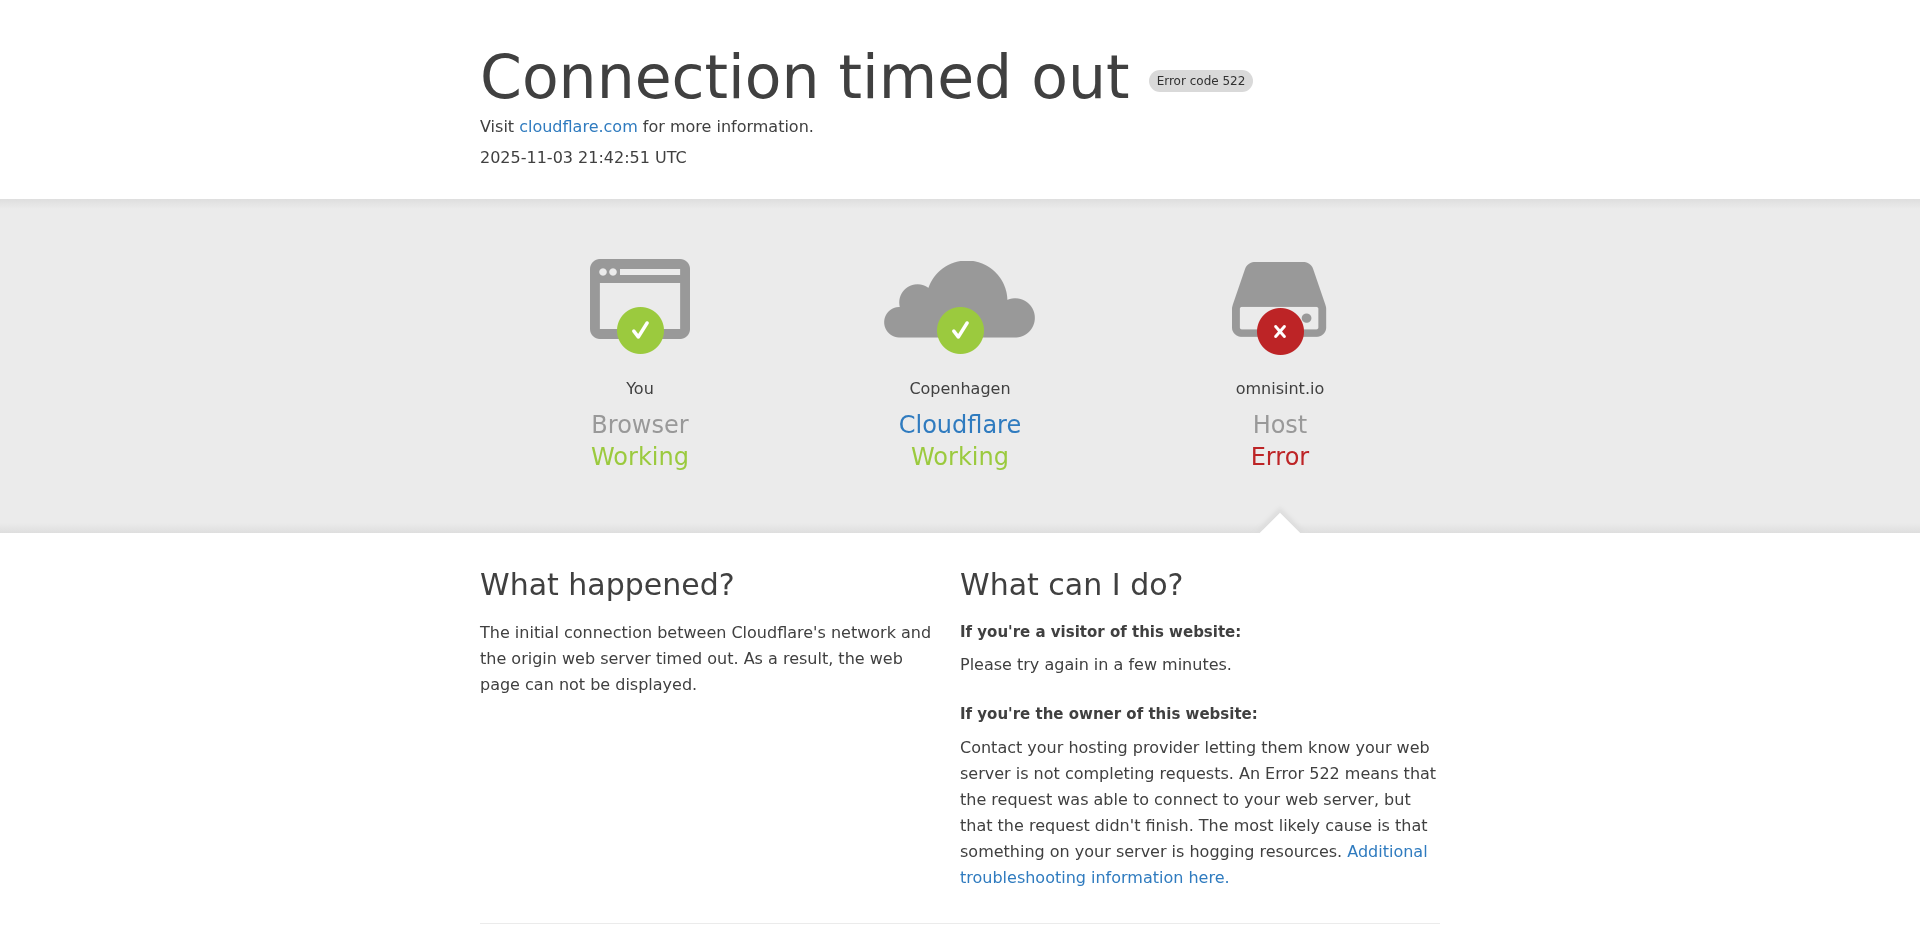
Task: Click the Copenhagen location label
Action: click(x=960, y=389)
